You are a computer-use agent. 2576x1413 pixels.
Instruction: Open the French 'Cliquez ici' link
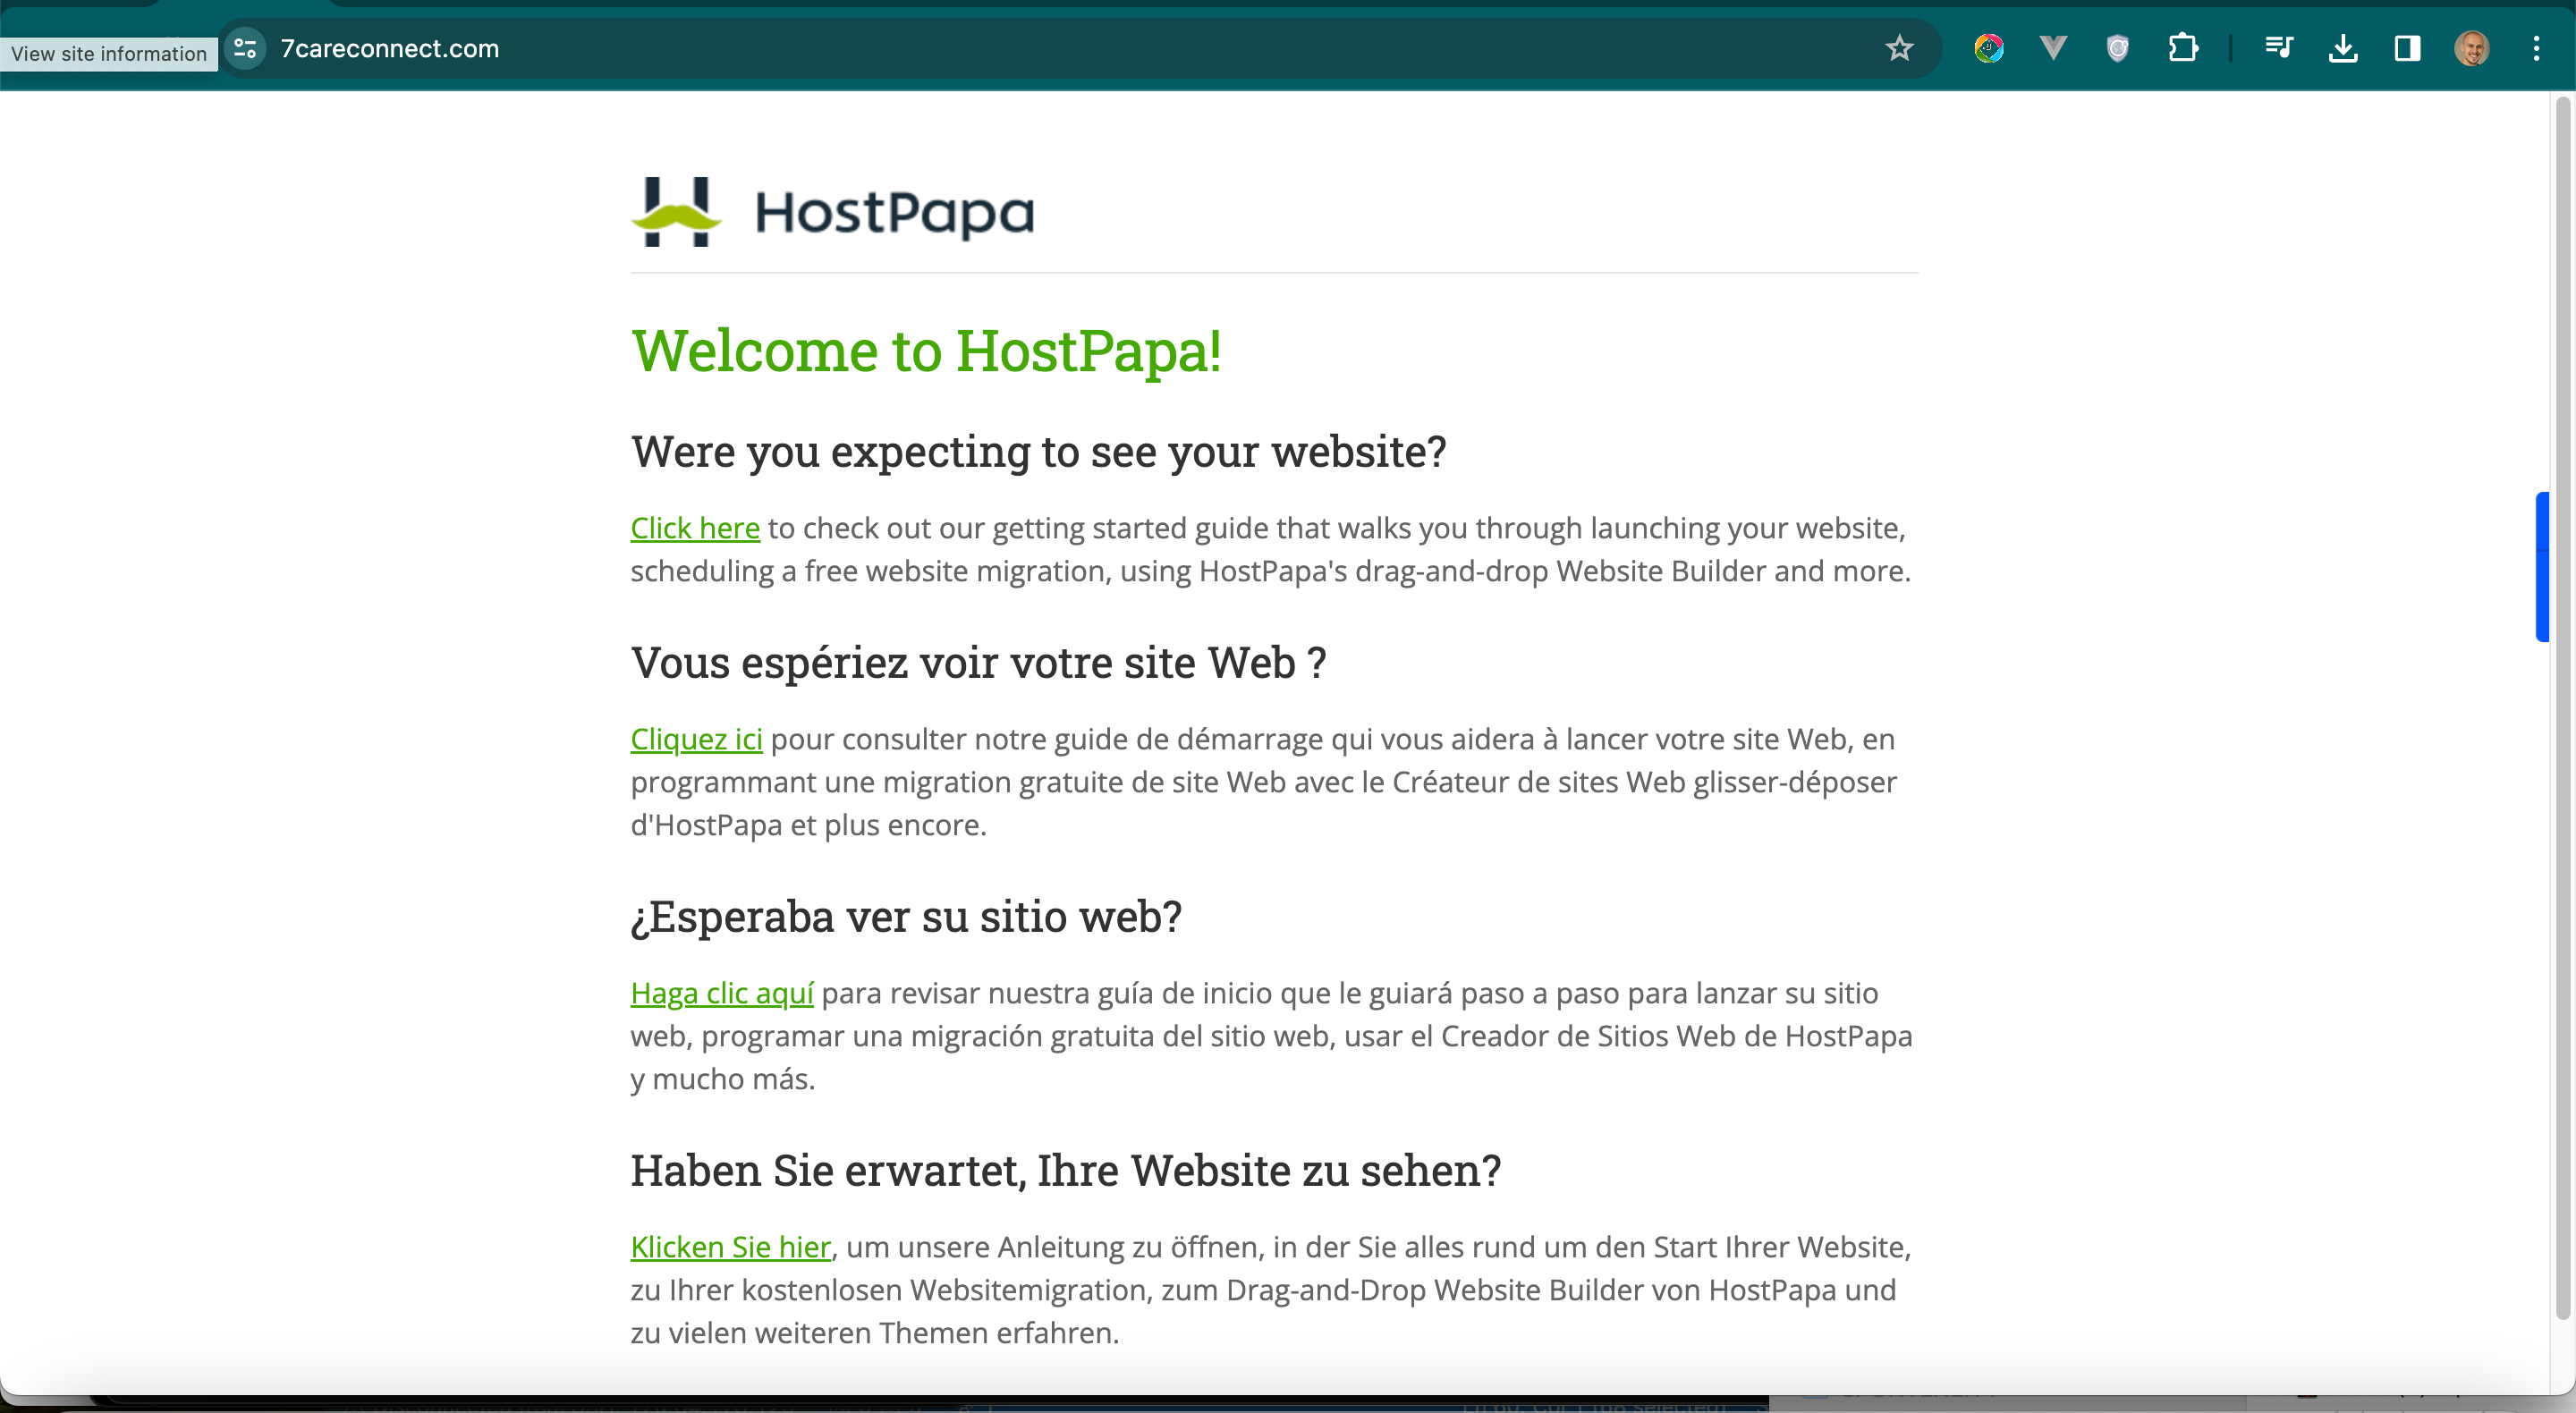[x=696, y=739]
